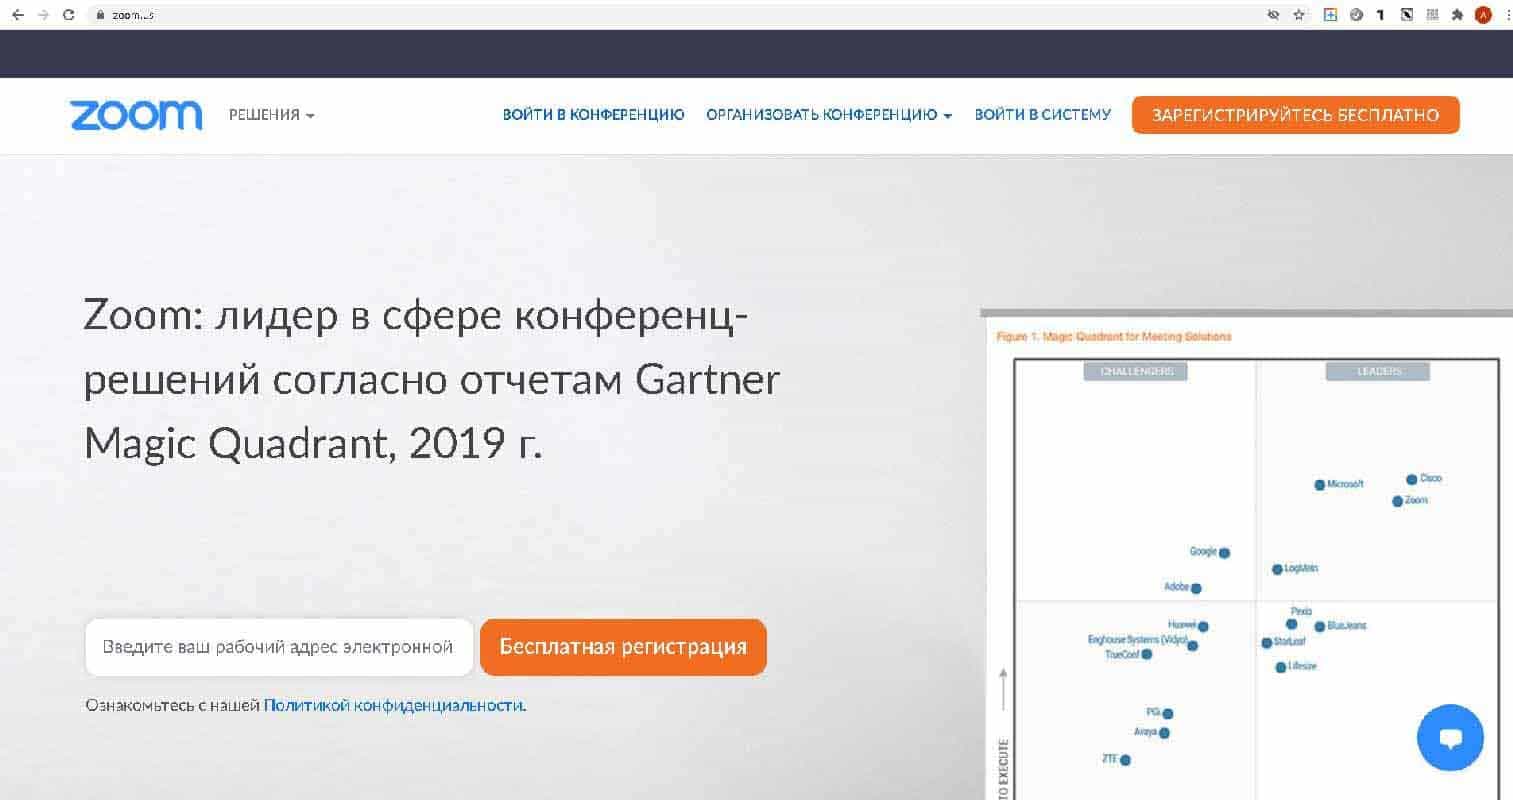Click the 'Google' label in the chart
This screenshot has height=800, width=1513.
coord(1203,552)
